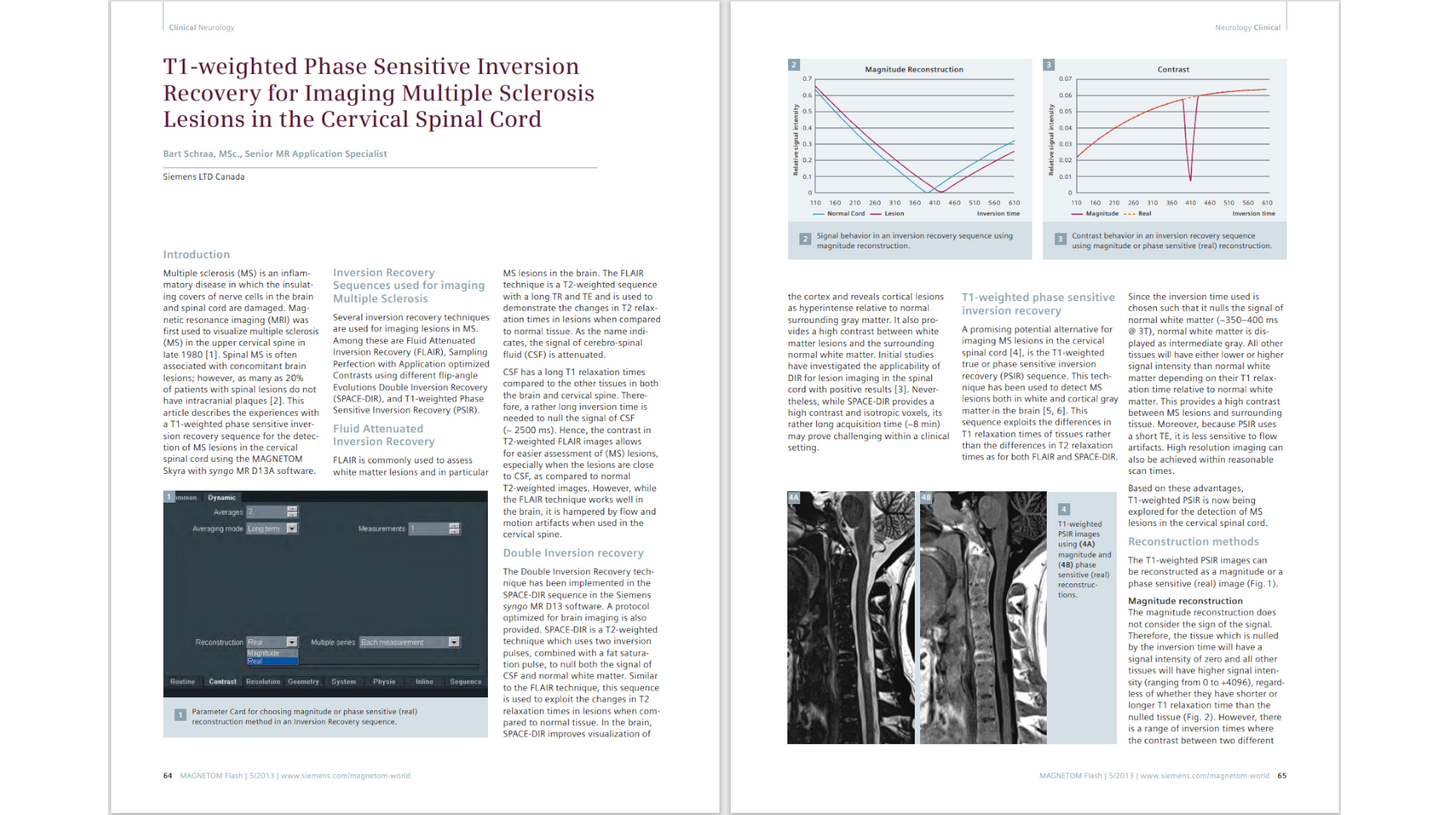The width and height of the screenshot is (1448, 815).
Task: Open the Inline tab
Action: click(424, 681)
